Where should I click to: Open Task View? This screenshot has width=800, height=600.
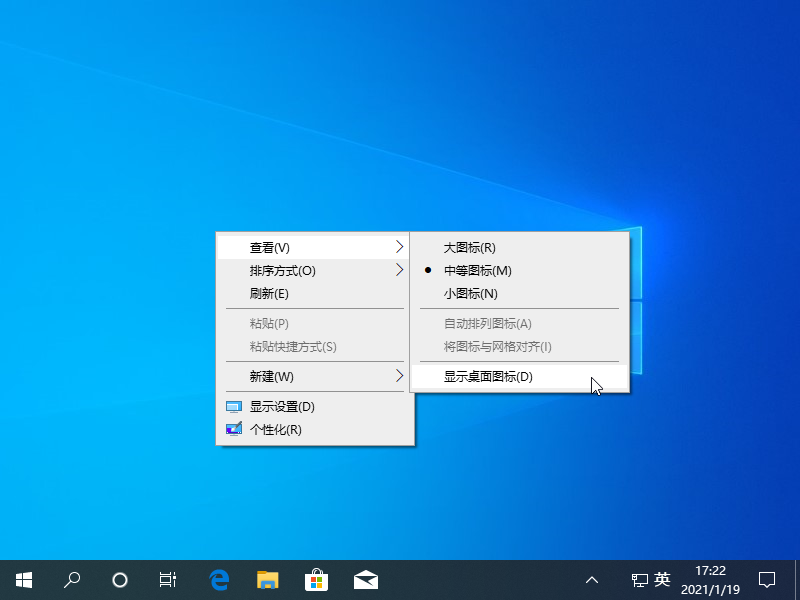point(167,580)
